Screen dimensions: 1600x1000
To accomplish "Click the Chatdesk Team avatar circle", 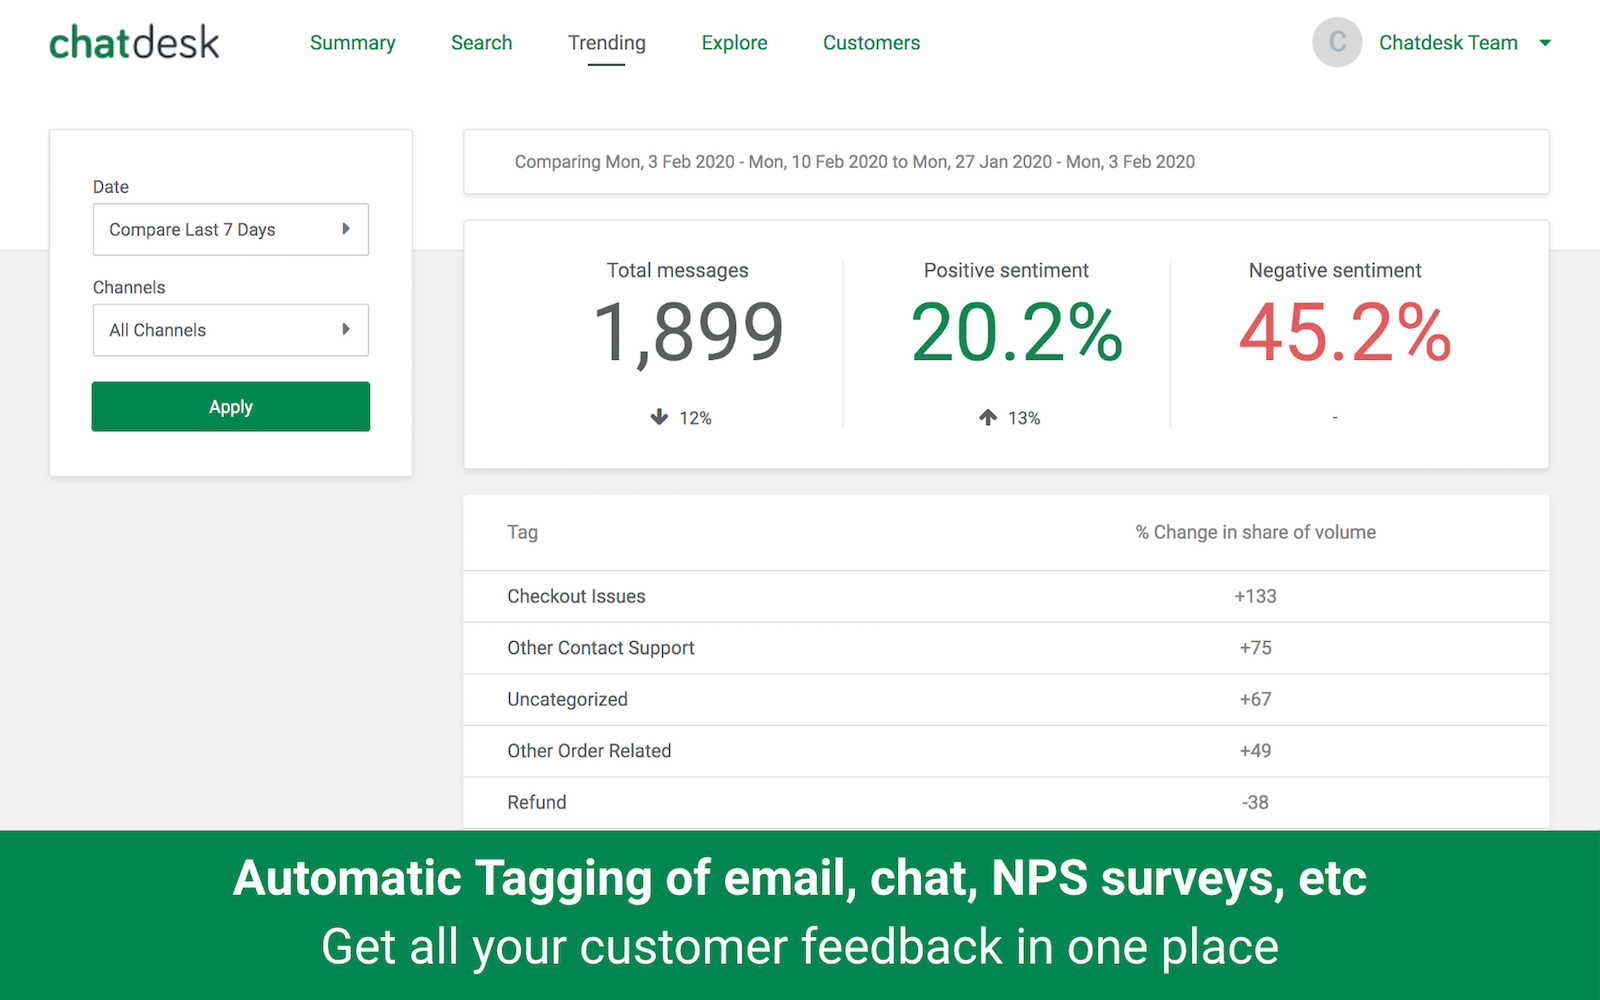I will (x=1337, y=43).
